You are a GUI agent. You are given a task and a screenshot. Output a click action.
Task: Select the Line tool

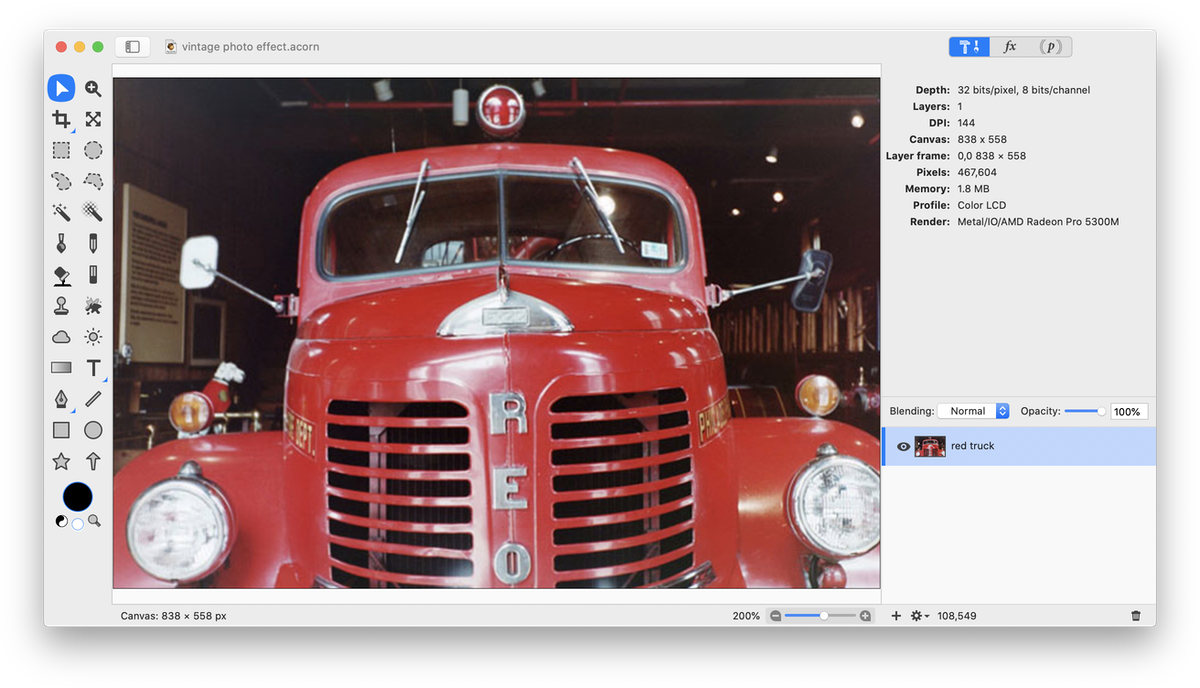coord(93,399)
